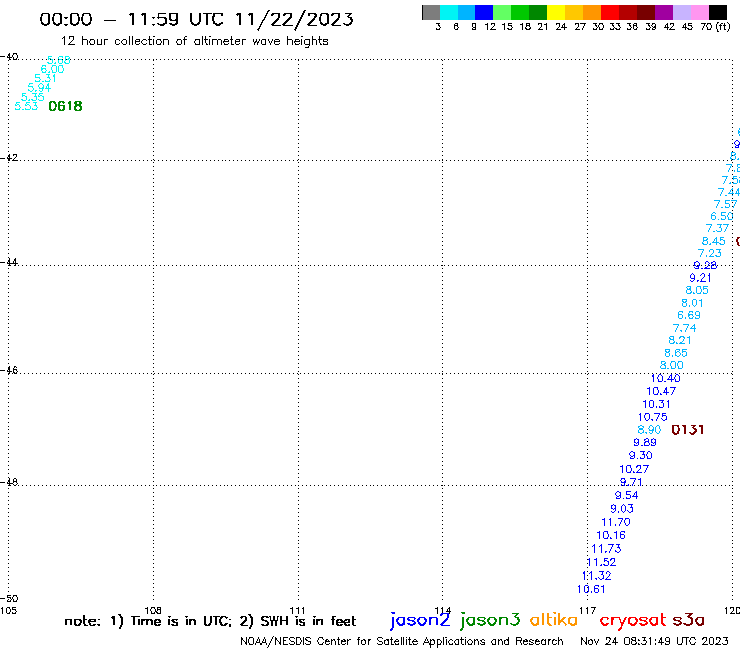Click the purple swatch in the color scale
The image size is (740, 650).
click(x=664, y=12)
